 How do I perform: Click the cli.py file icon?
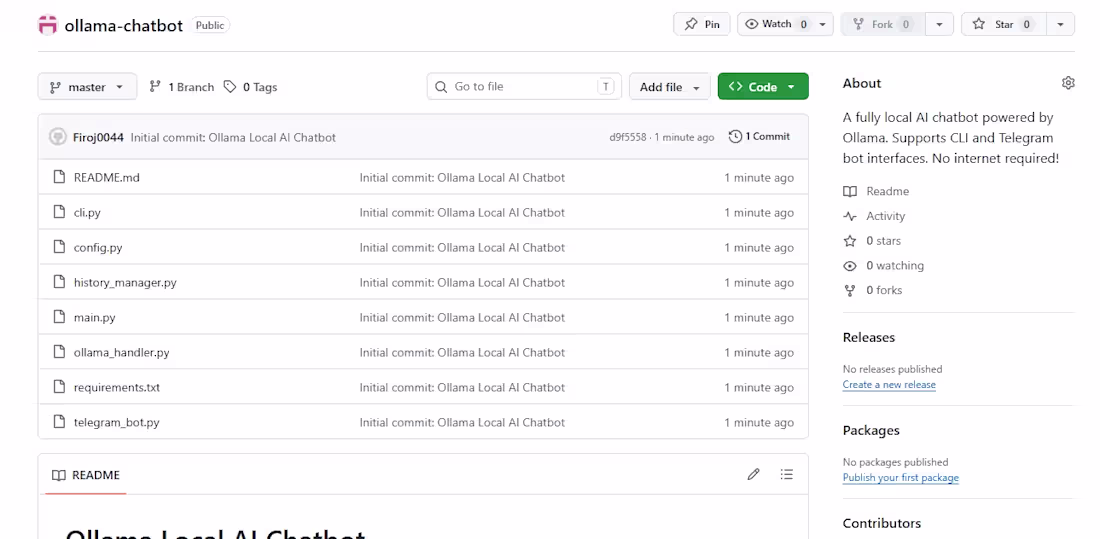(x=59, y=213)
